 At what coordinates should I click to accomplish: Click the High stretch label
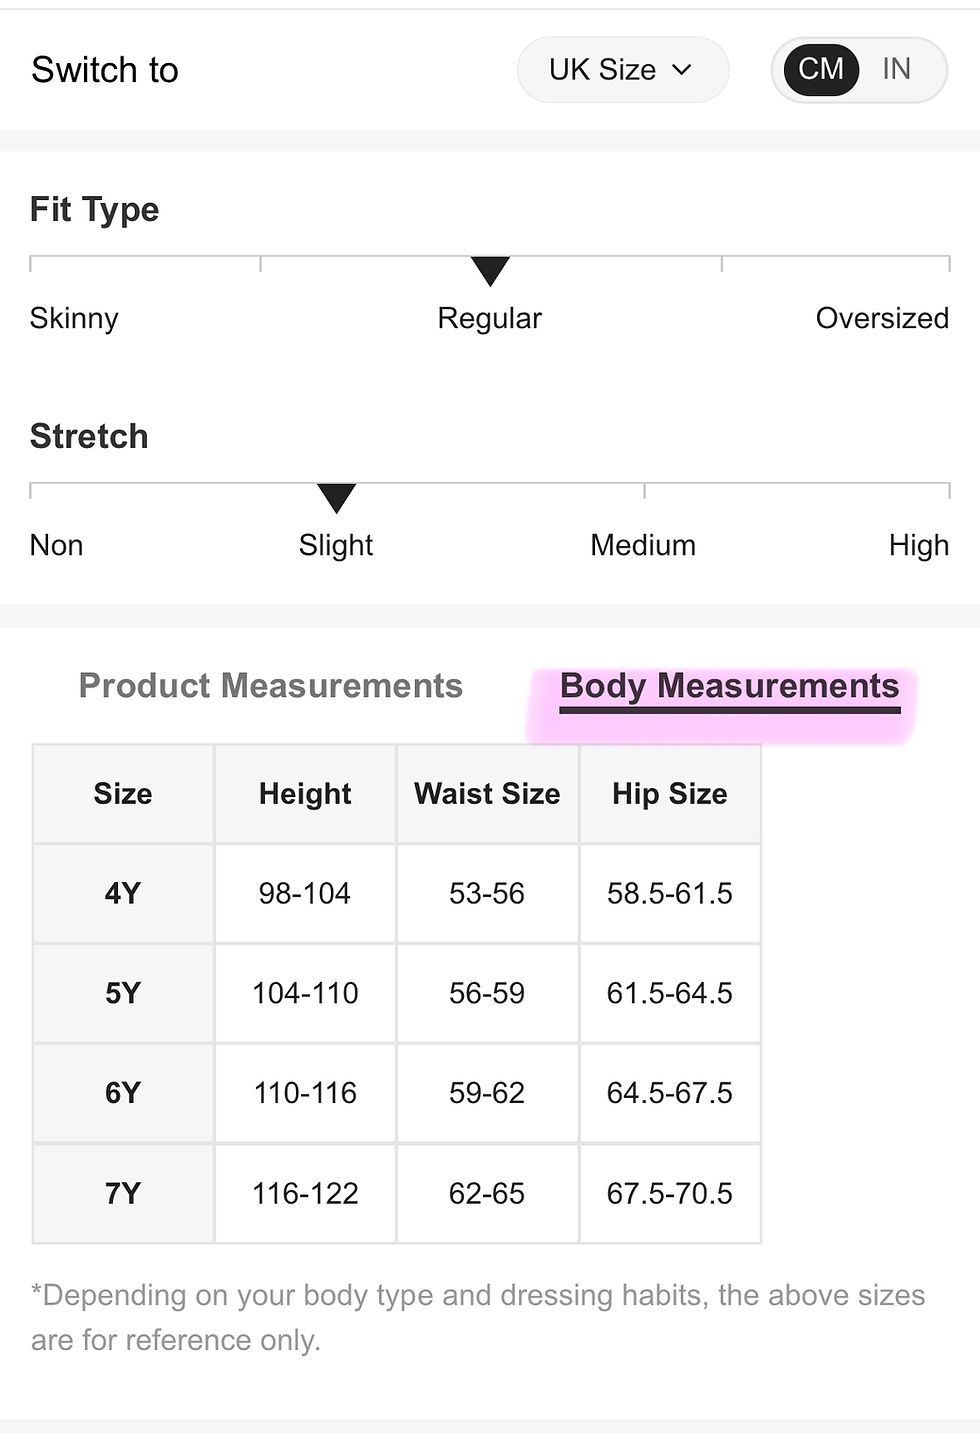[918, 545]
